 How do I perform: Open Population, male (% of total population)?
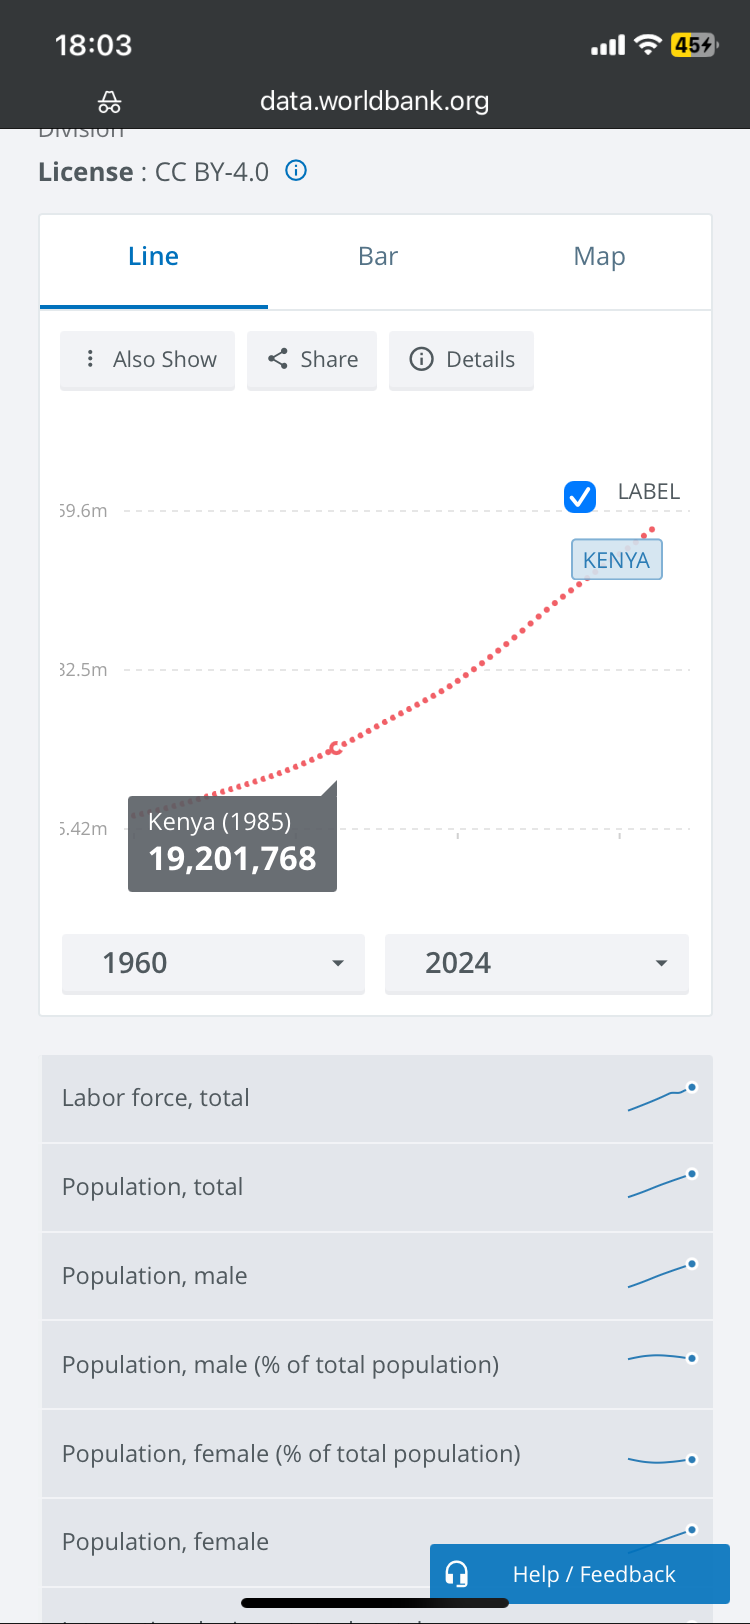pos(280,1364)
